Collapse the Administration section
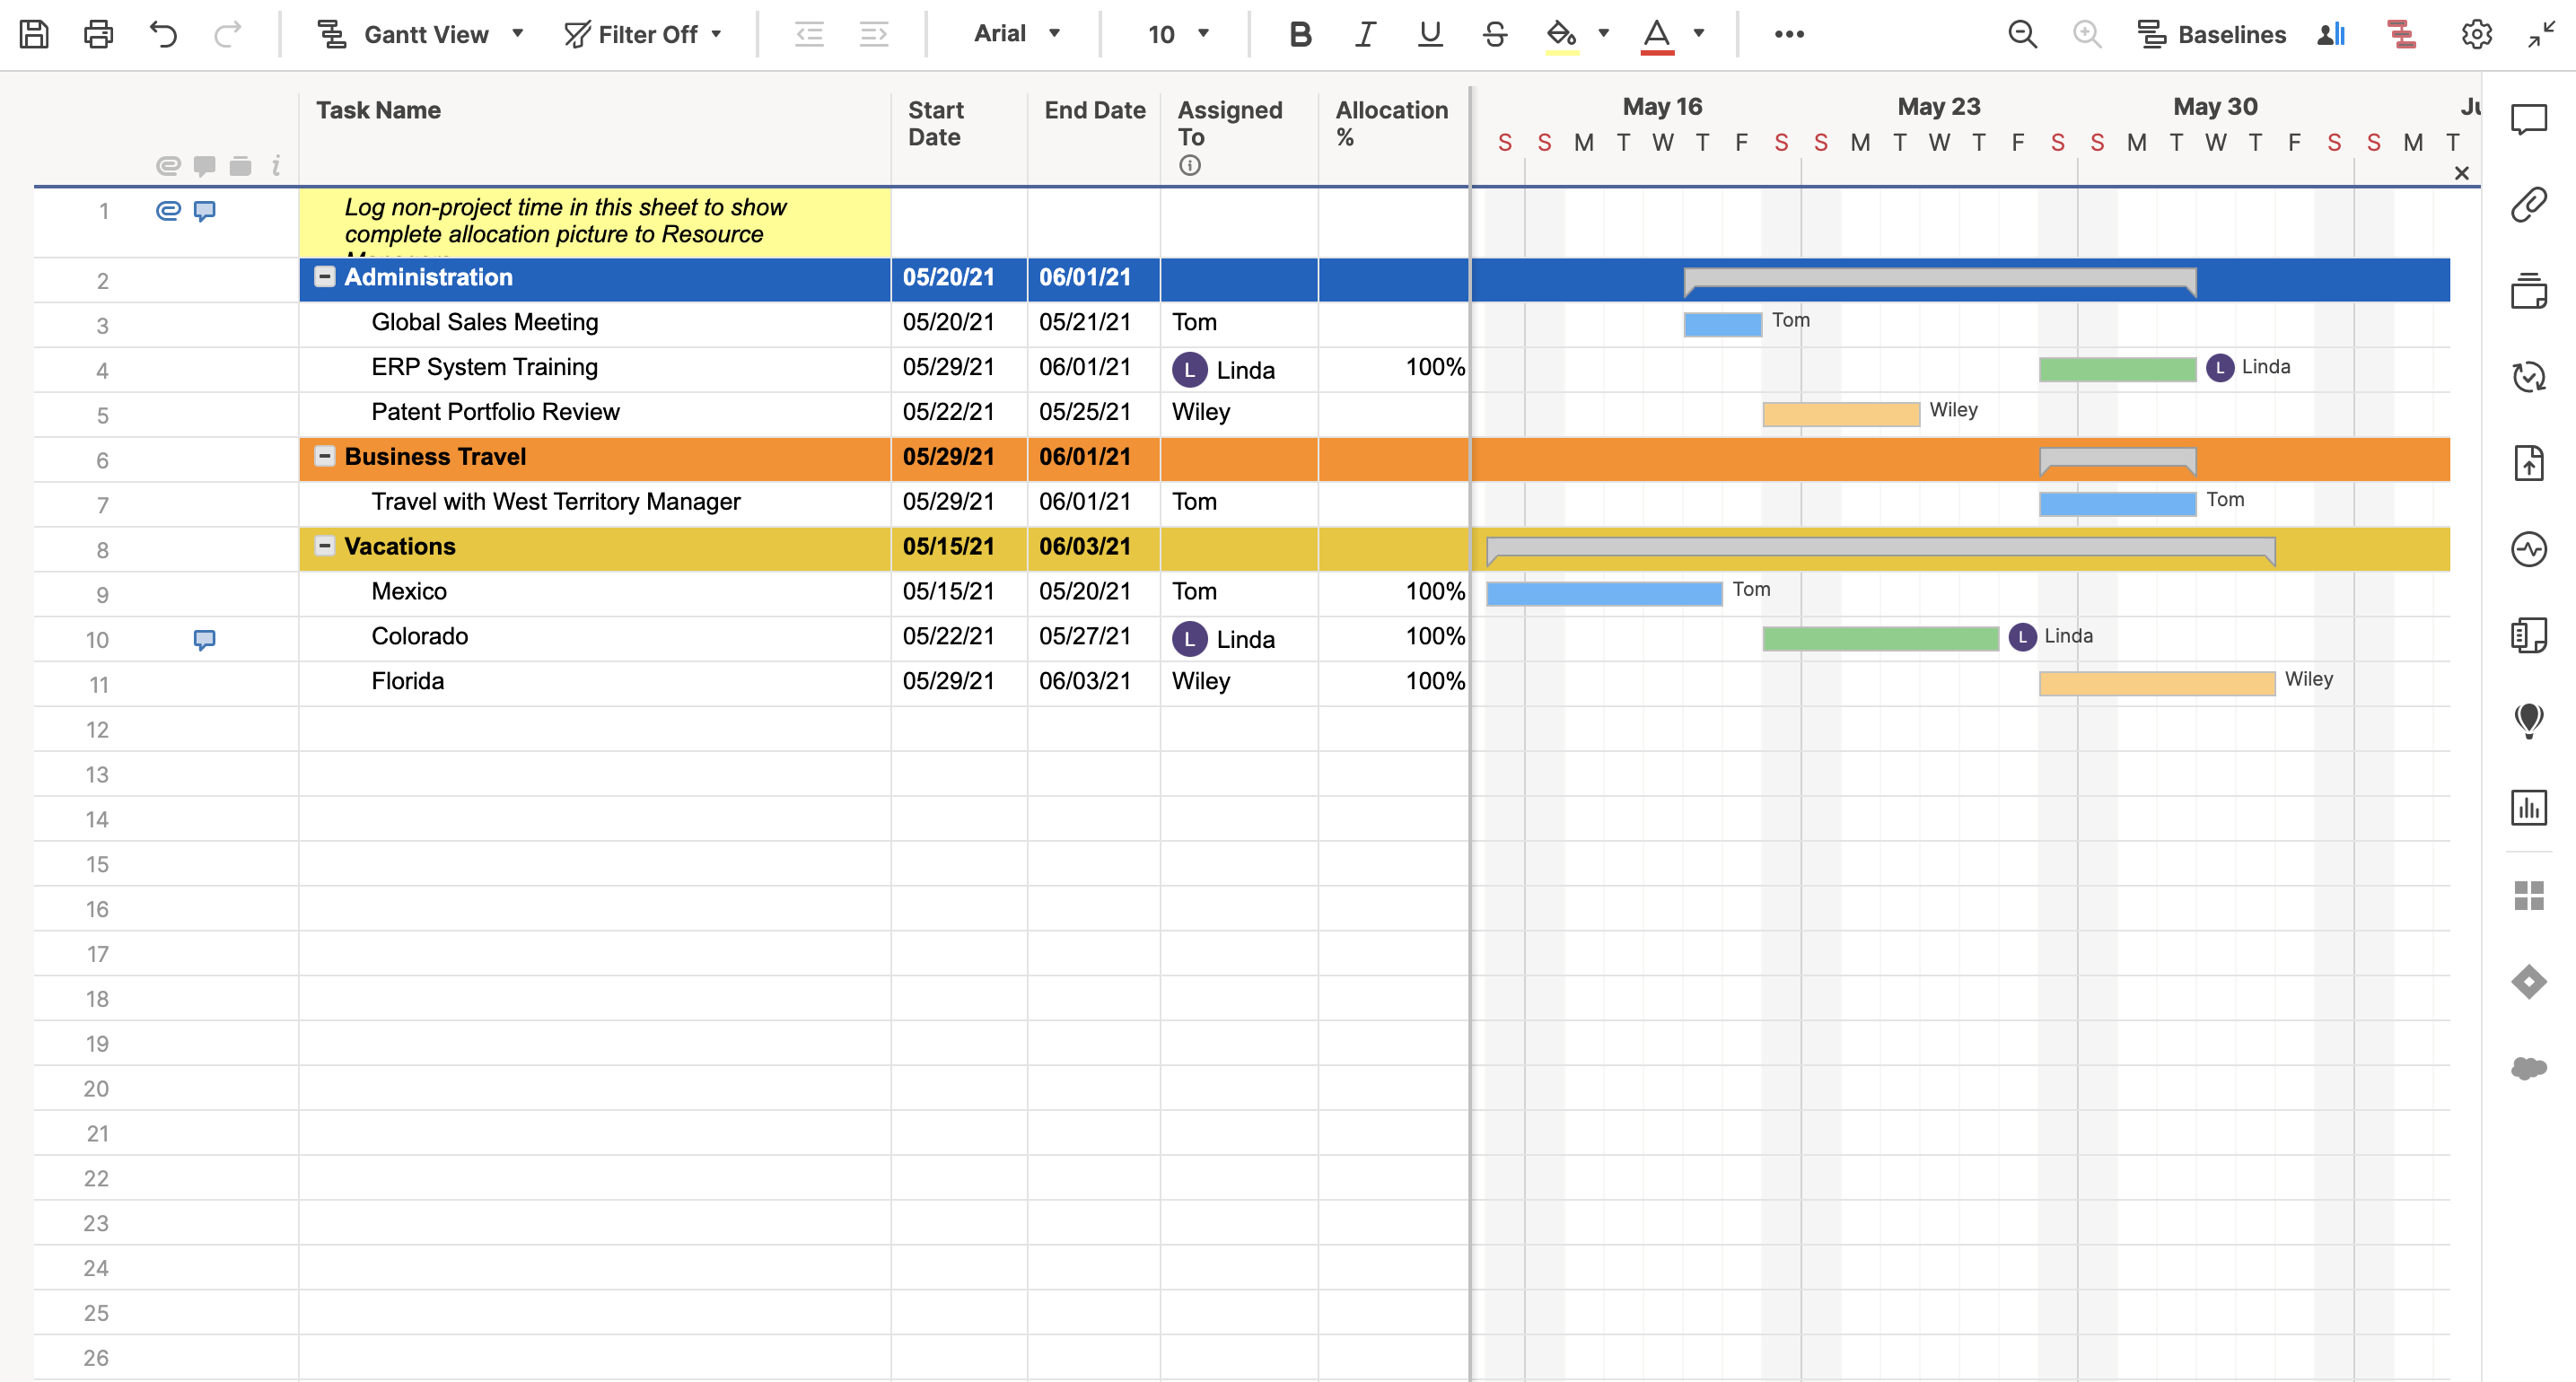 pyautogui.click(x=325, y=277)
